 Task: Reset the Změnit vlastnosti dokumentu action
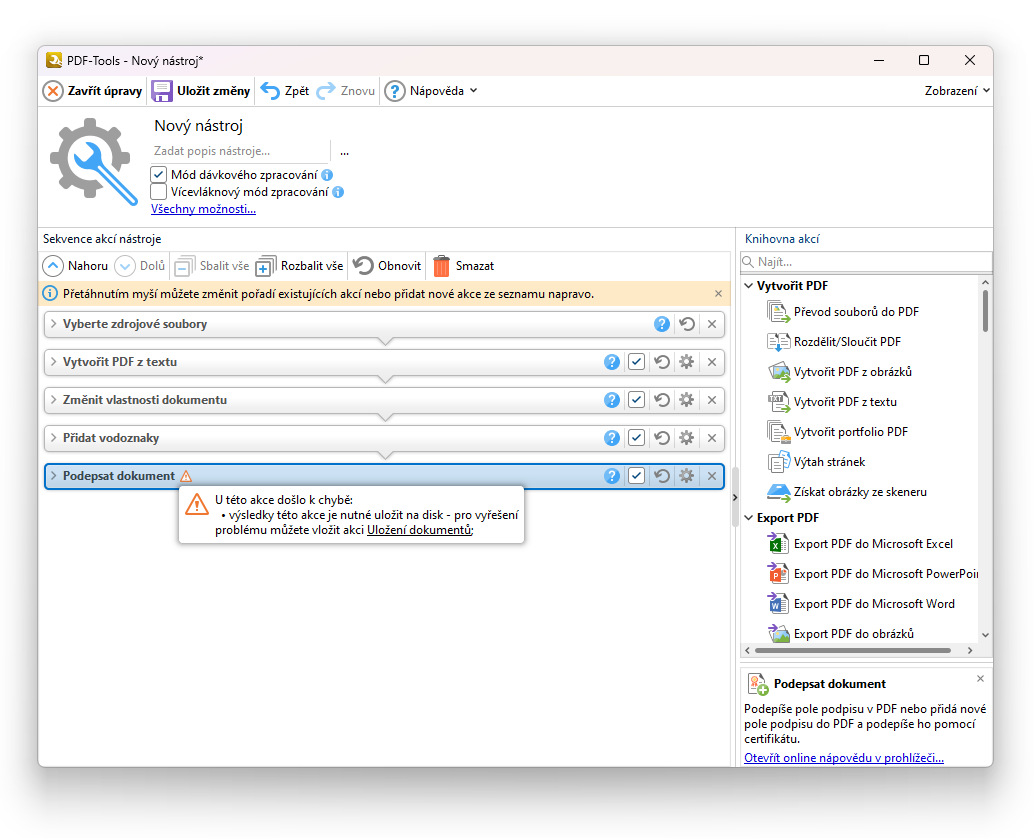tap(662, 400)
